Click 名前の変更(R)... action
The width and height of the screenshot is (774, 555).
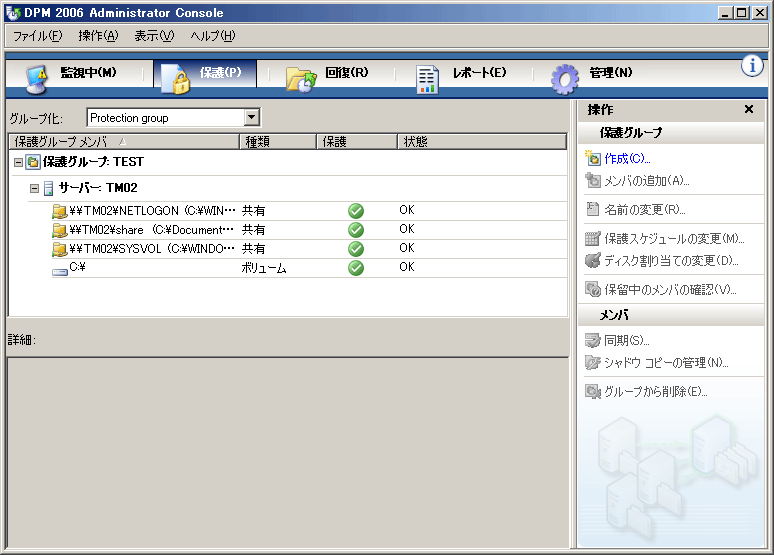pos(645,210)
